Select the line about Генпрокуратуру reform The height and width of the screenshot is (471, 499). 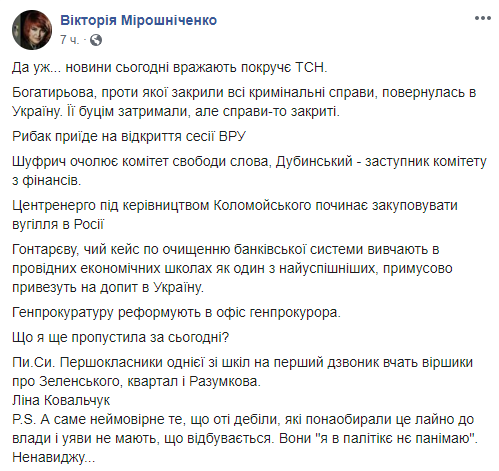click(176, 313)
